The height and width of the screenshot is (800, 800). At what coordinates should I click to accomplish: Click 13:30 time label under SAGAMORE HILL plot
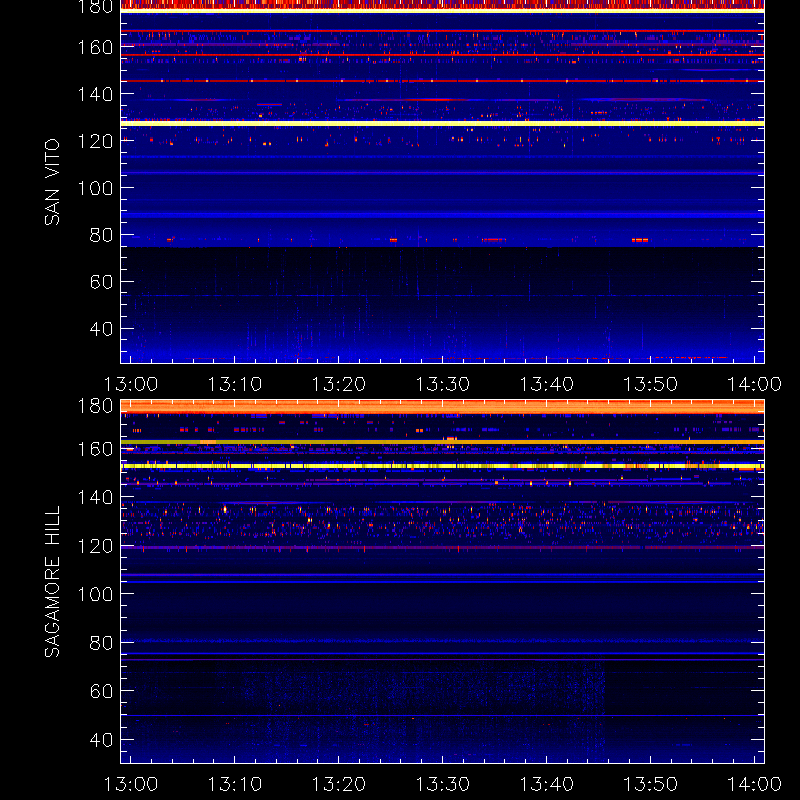click(x=443, y=784)
